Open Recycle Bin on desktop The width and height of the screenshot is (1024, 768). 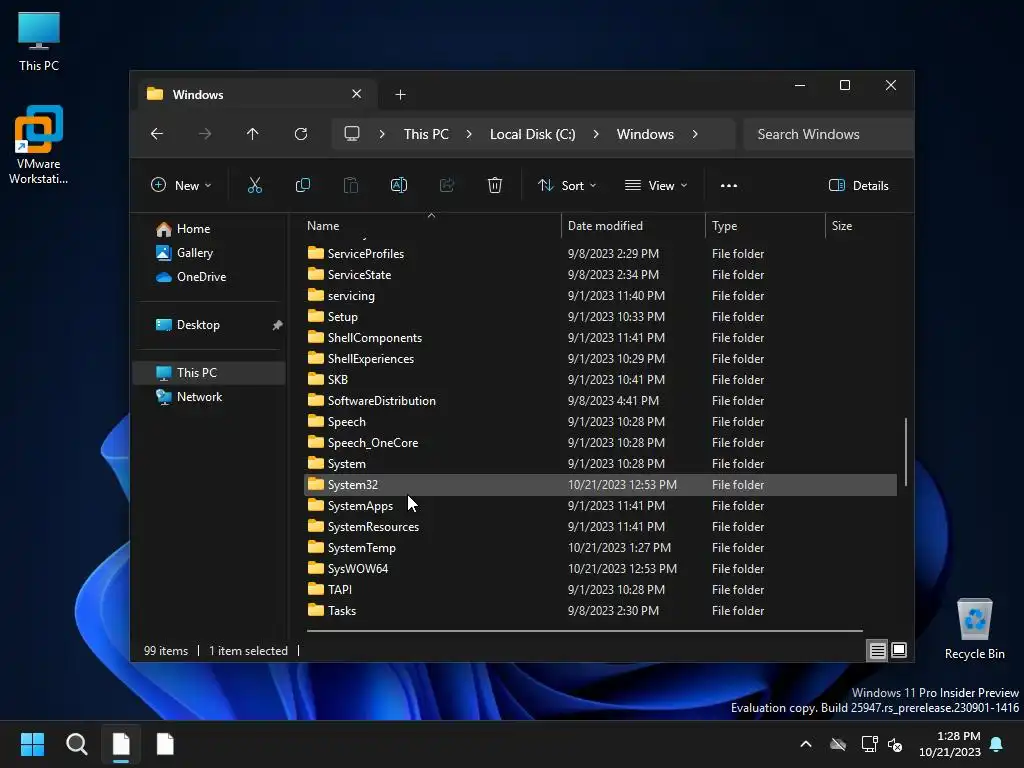coord(974,629)
